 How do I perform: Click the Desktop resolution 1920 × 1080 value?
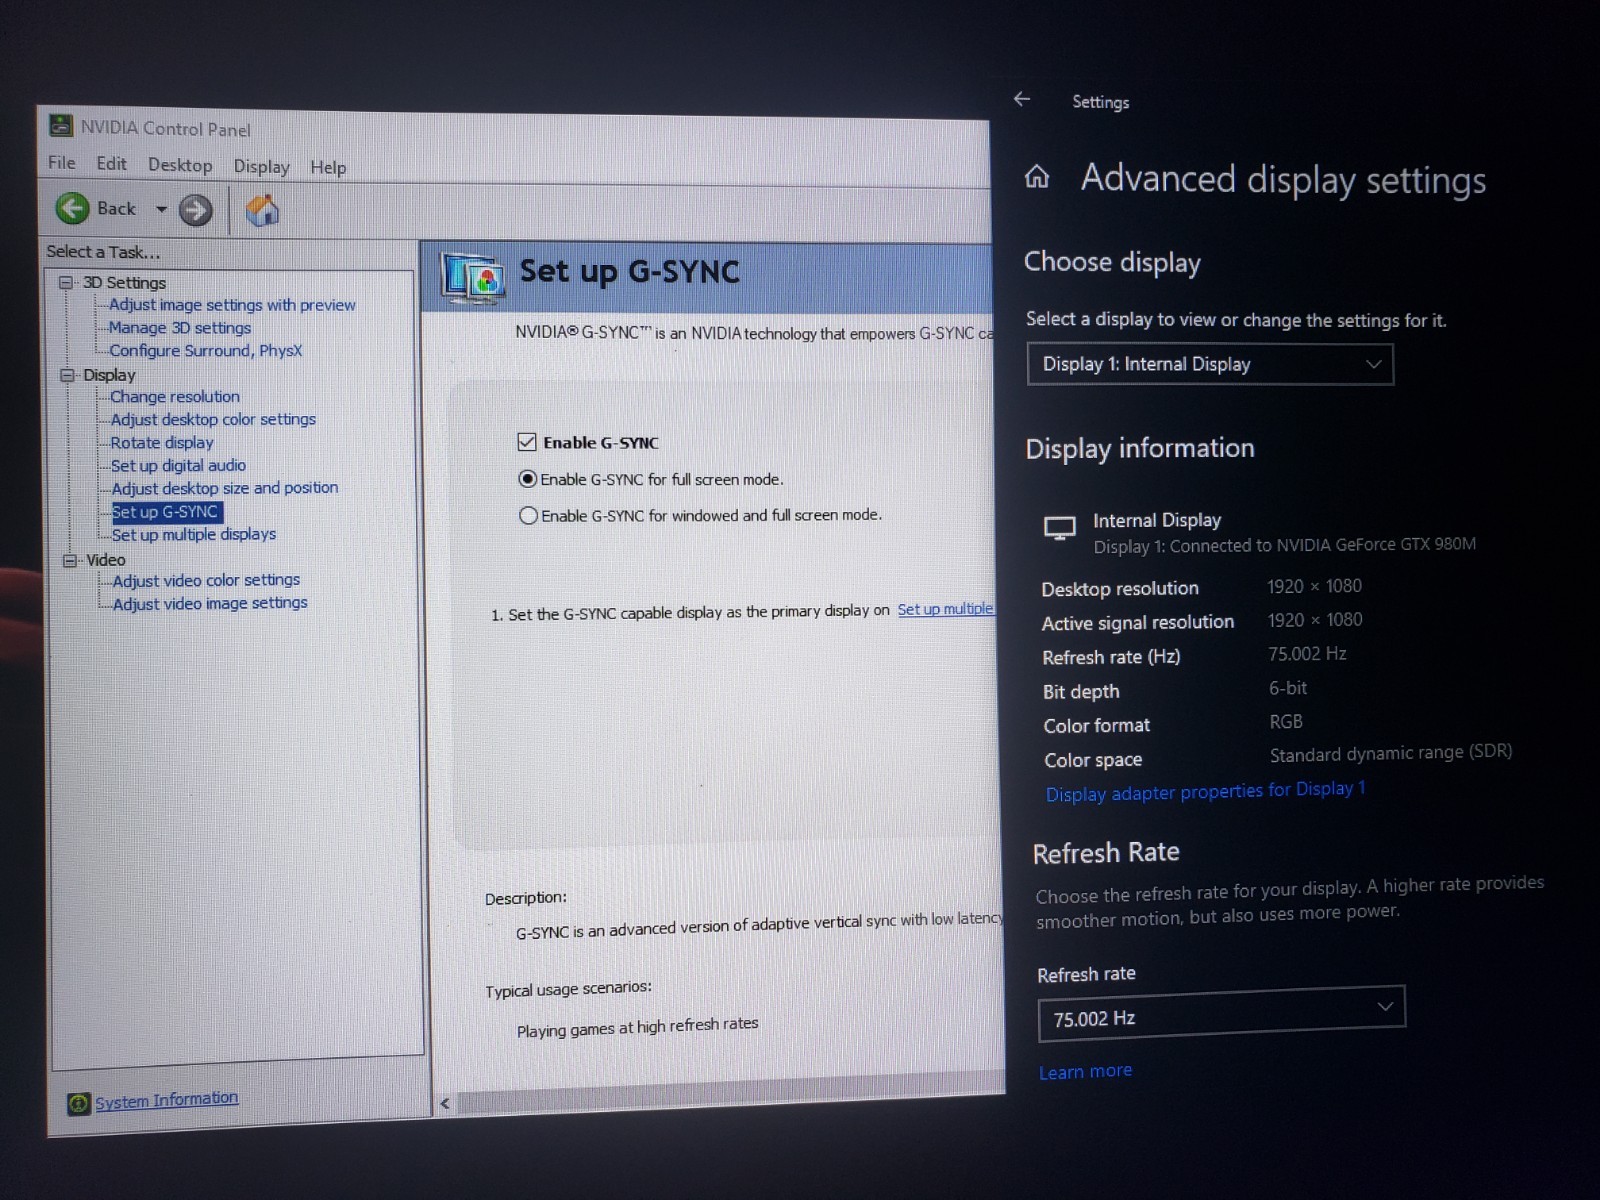pyautogui.click(x=1314, y=586)
